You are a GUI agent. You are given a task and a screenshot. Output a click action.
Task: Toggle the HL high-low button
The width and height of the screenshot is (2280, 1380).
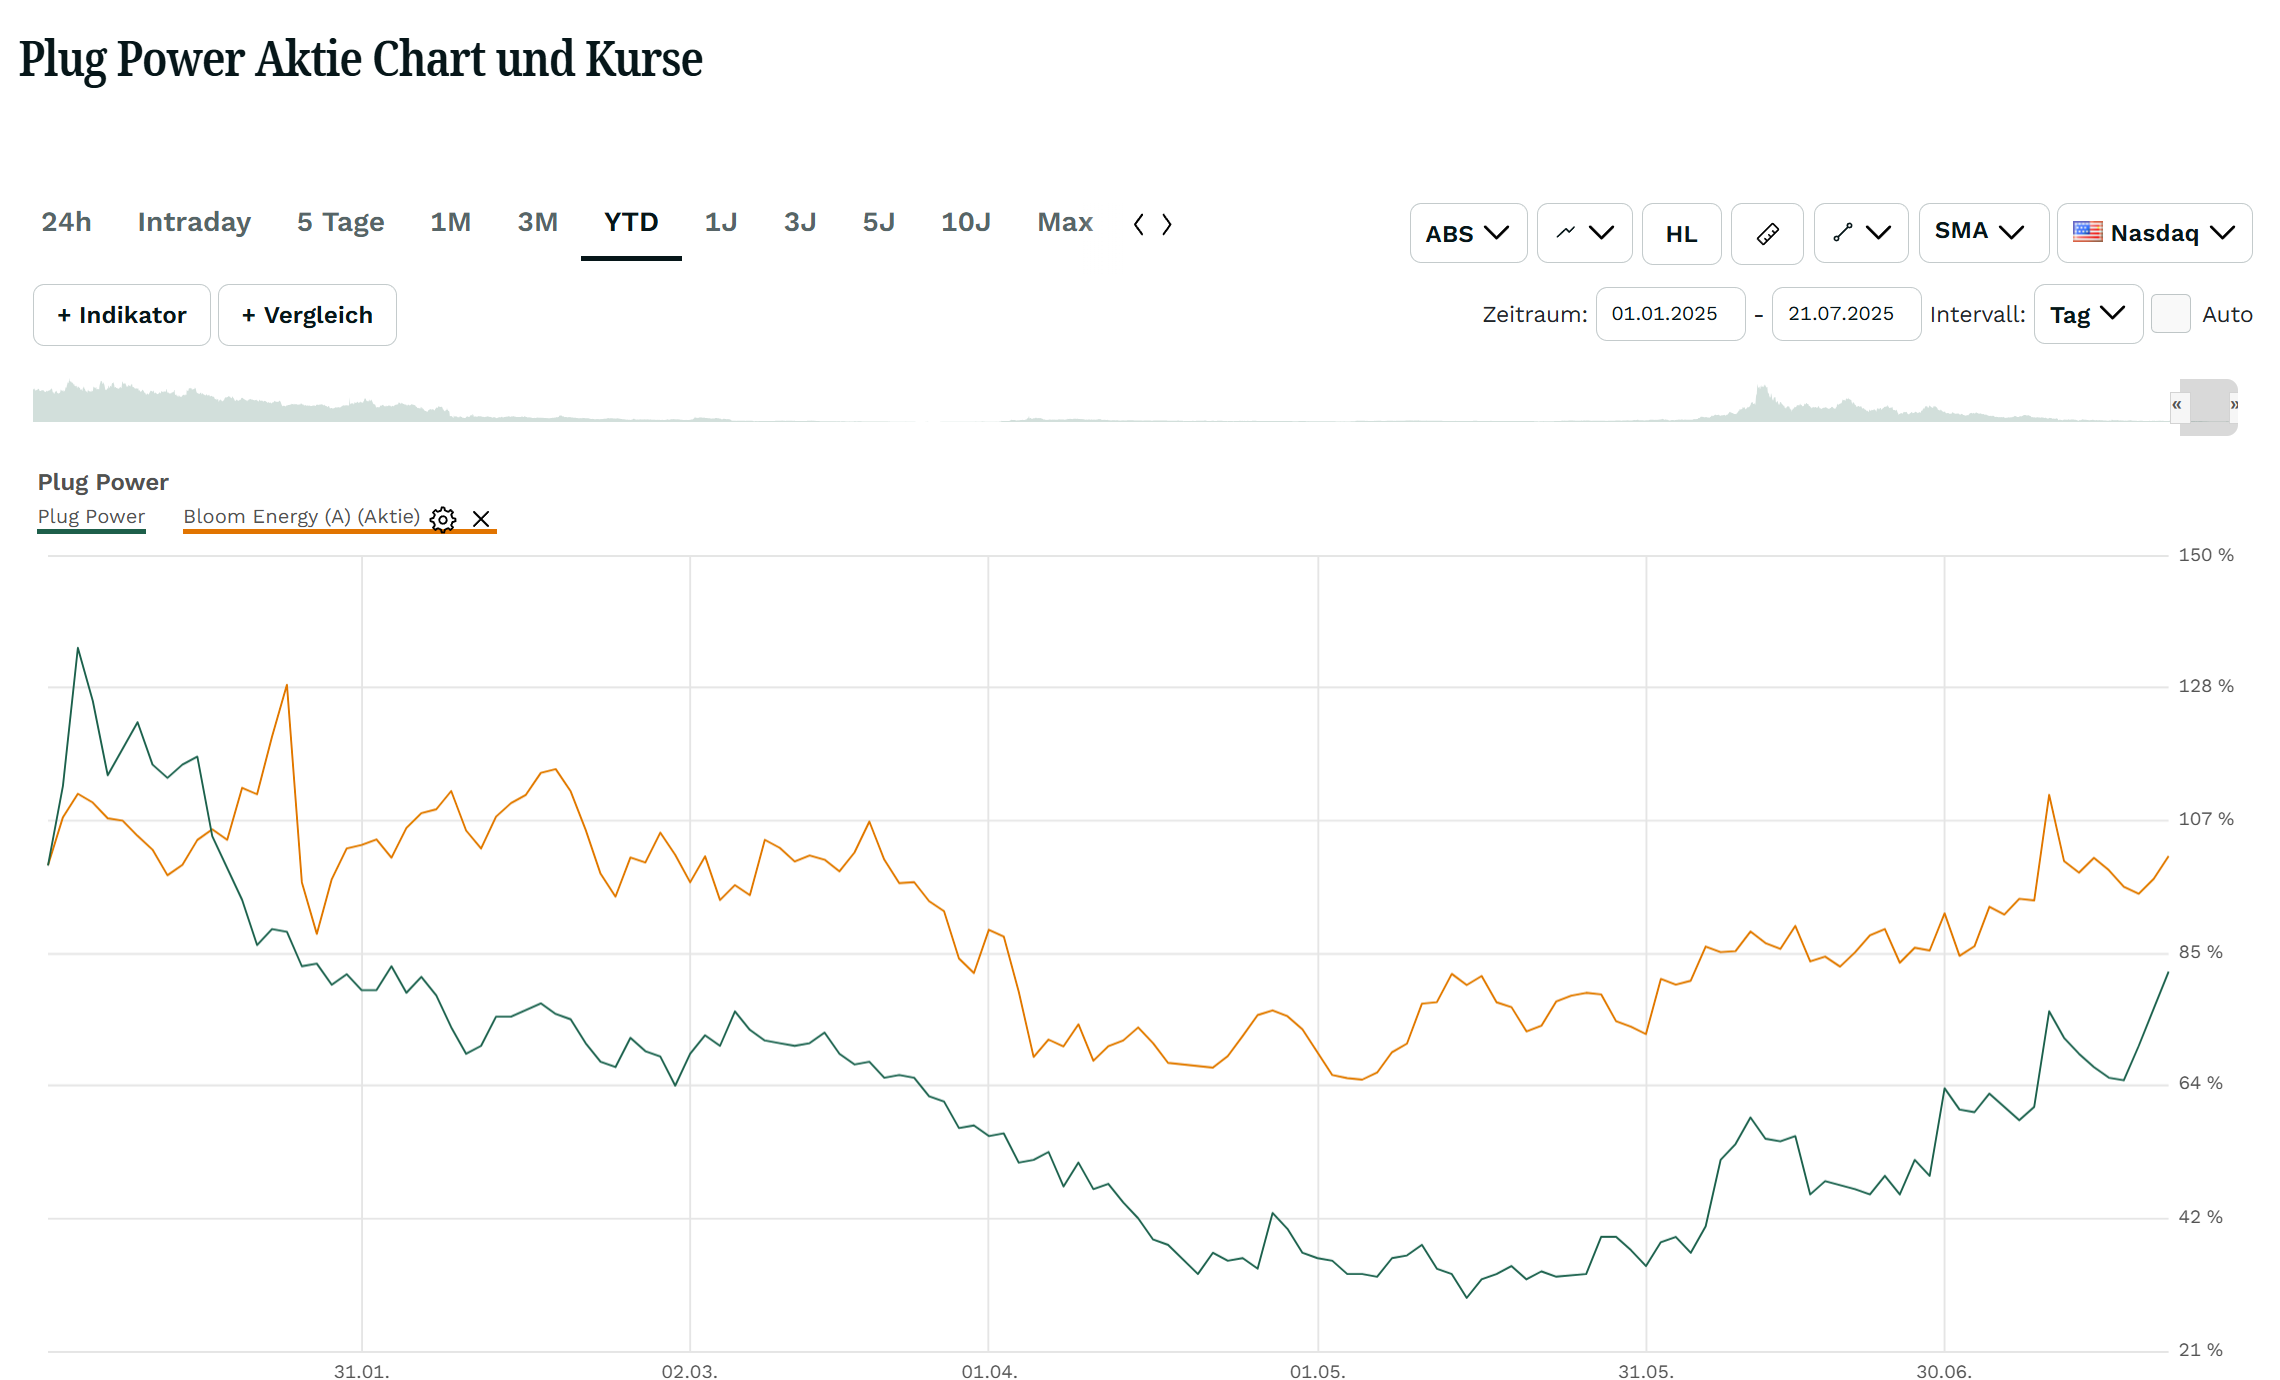coord(1681,234)
